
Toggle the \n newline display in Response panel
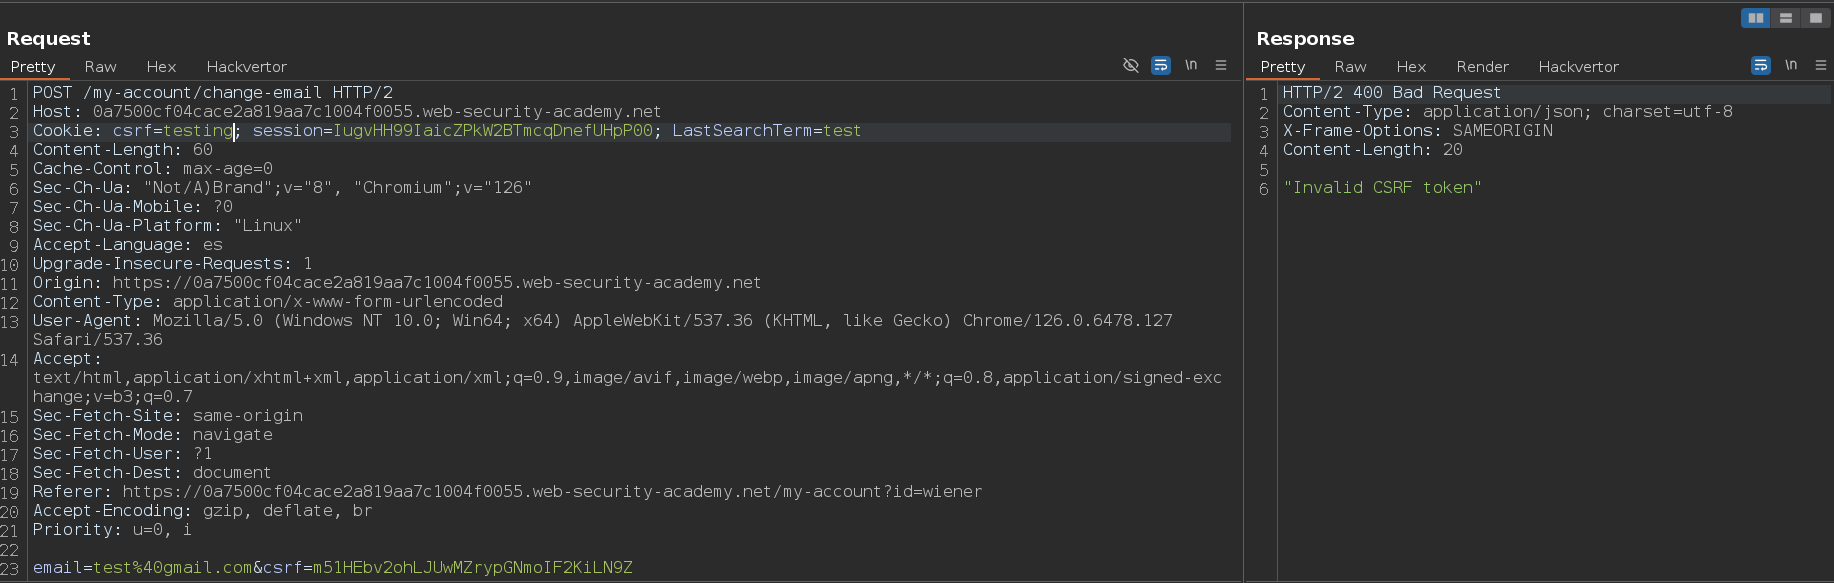1791,65
